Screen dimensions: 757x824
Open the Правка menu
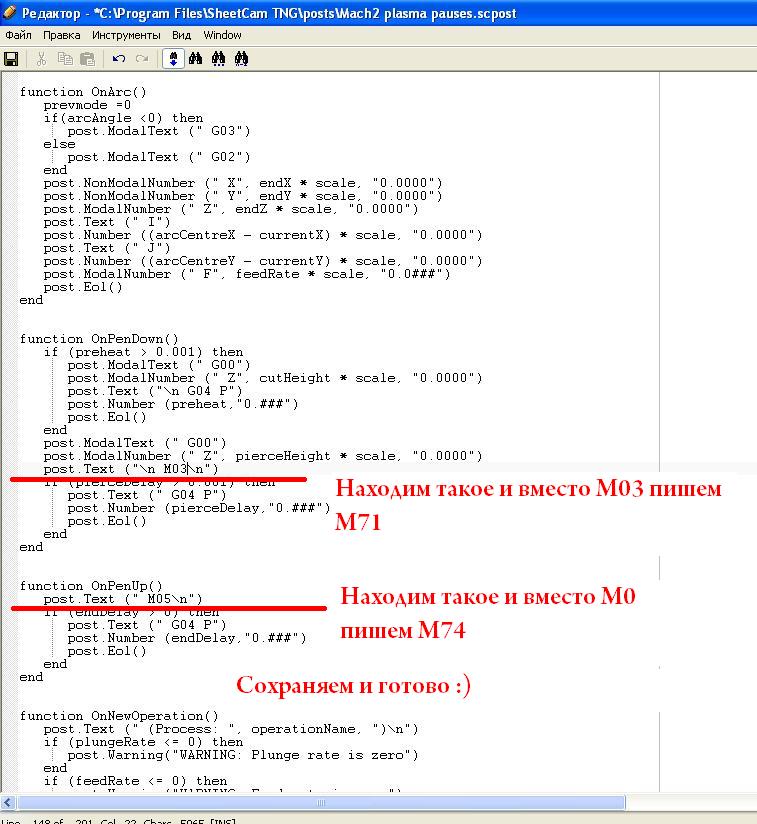[61, 35]
